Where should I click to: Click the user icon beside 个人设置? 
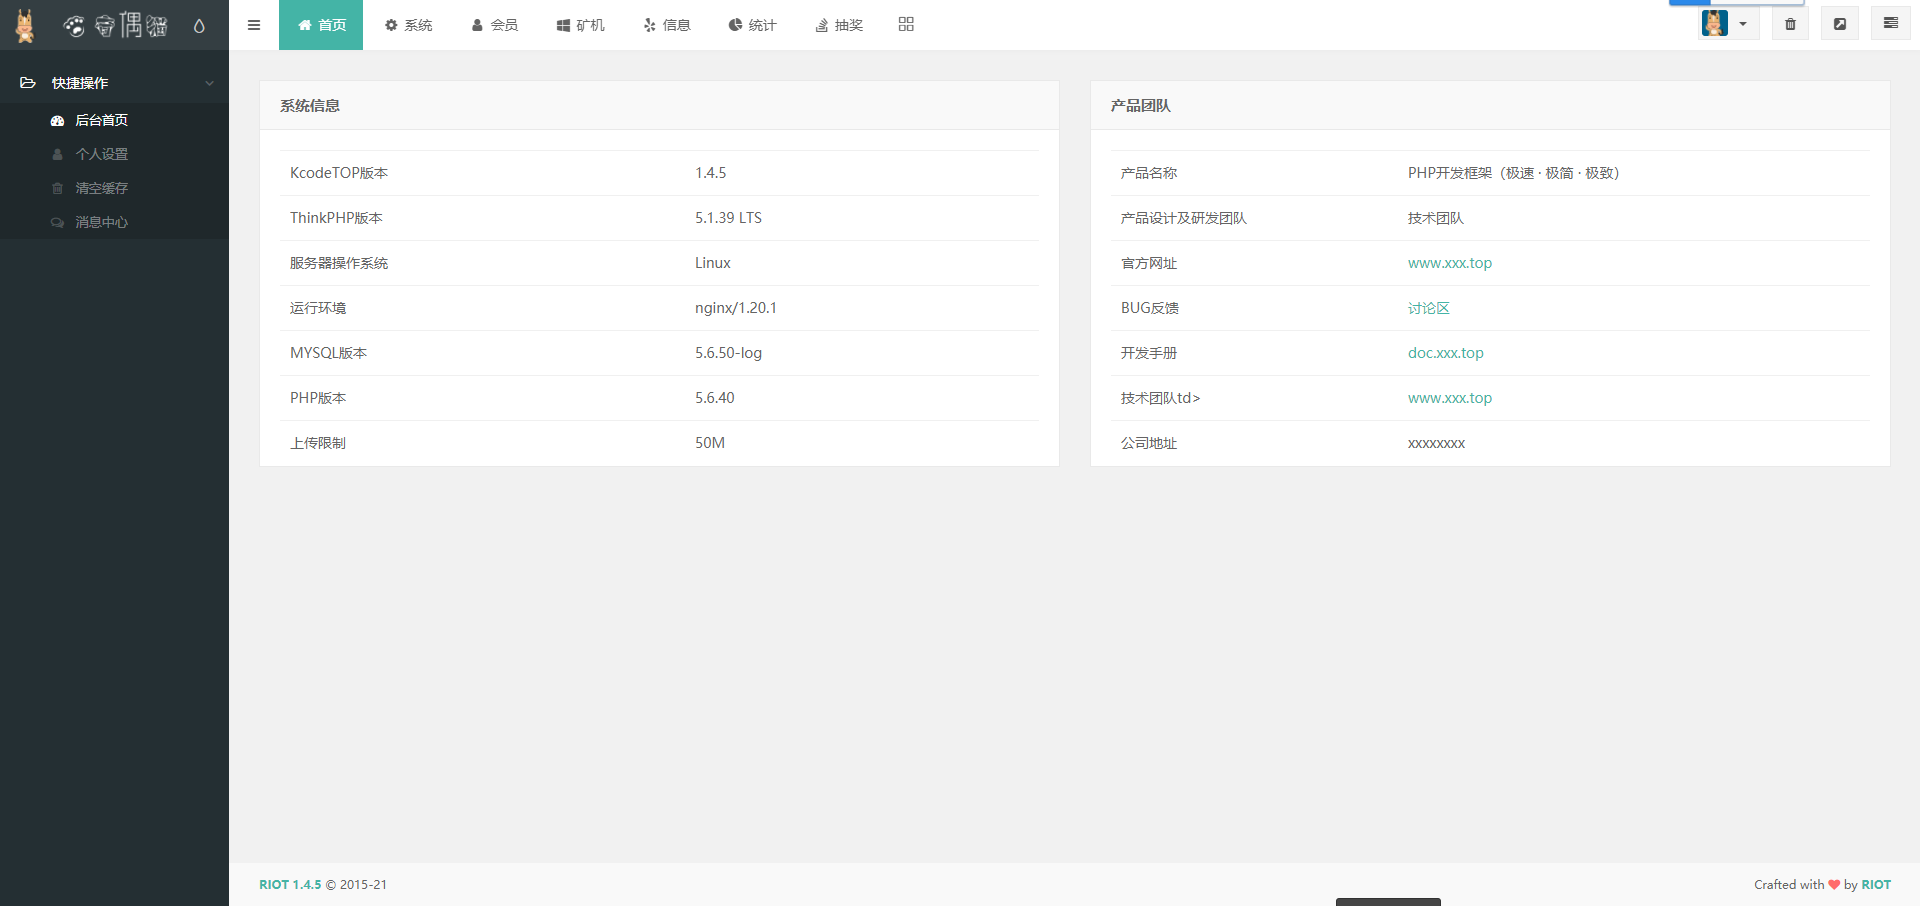(57, 154)
